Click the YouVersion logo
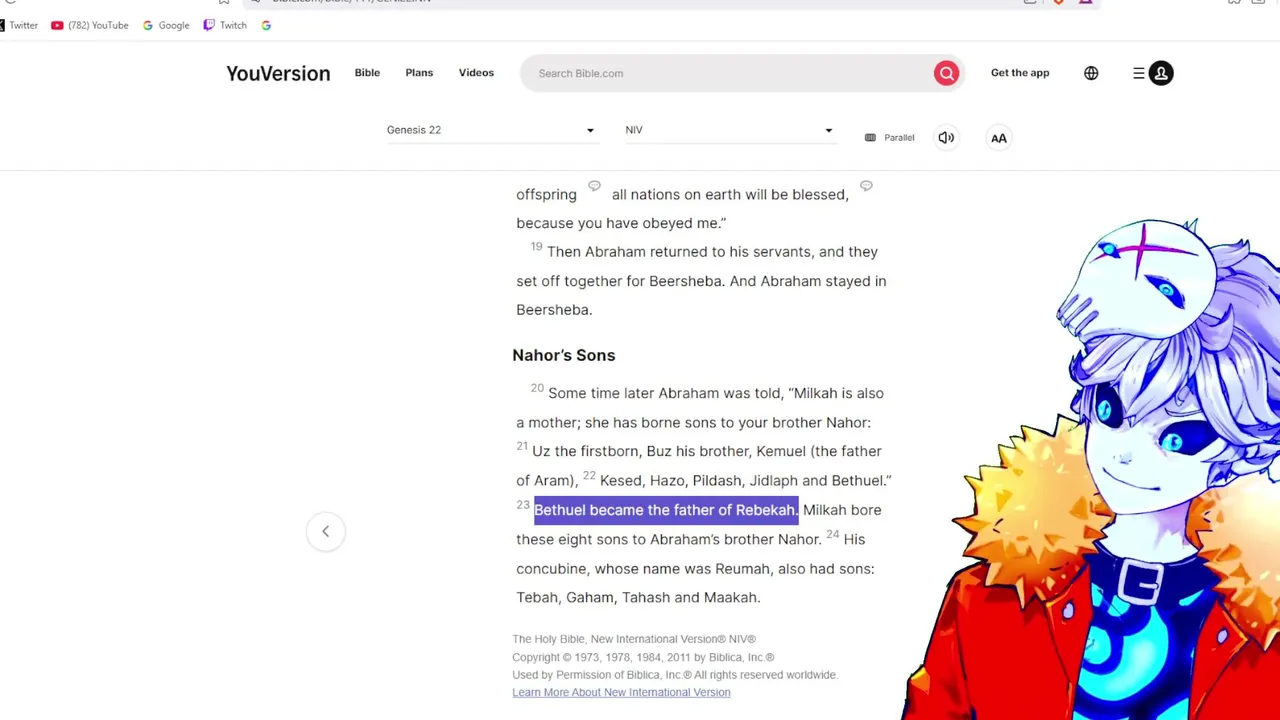Screen dimensions: 1280x720 pos(278,73)
